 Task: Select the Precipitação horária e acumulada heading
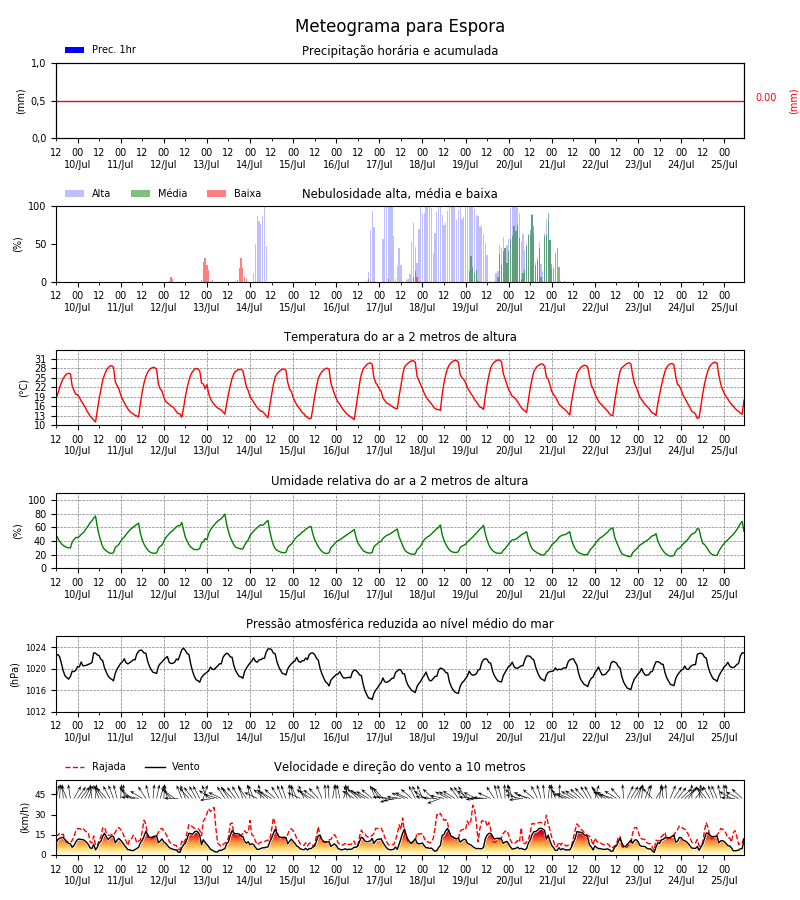click(x=400, y=51)
